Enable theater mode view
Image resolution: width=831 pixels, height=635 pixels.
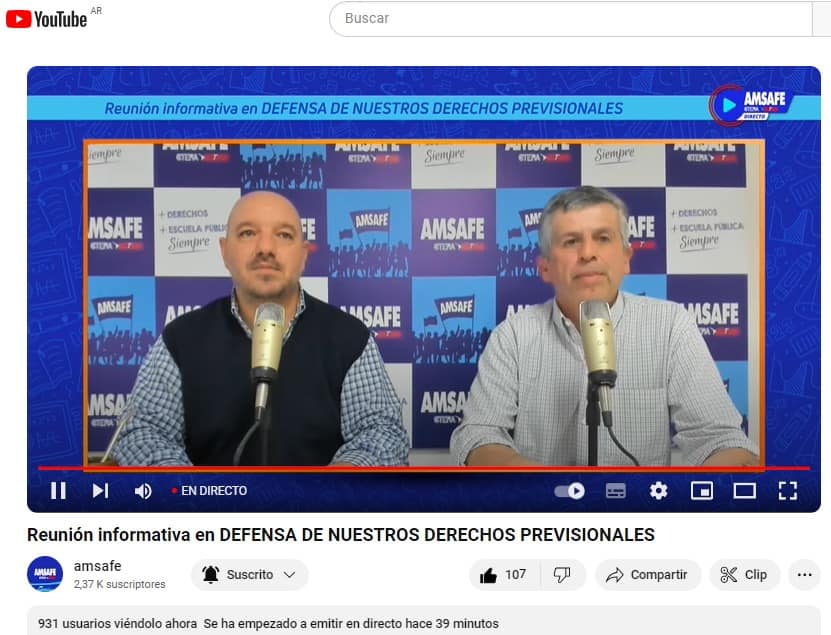point(745,491)
